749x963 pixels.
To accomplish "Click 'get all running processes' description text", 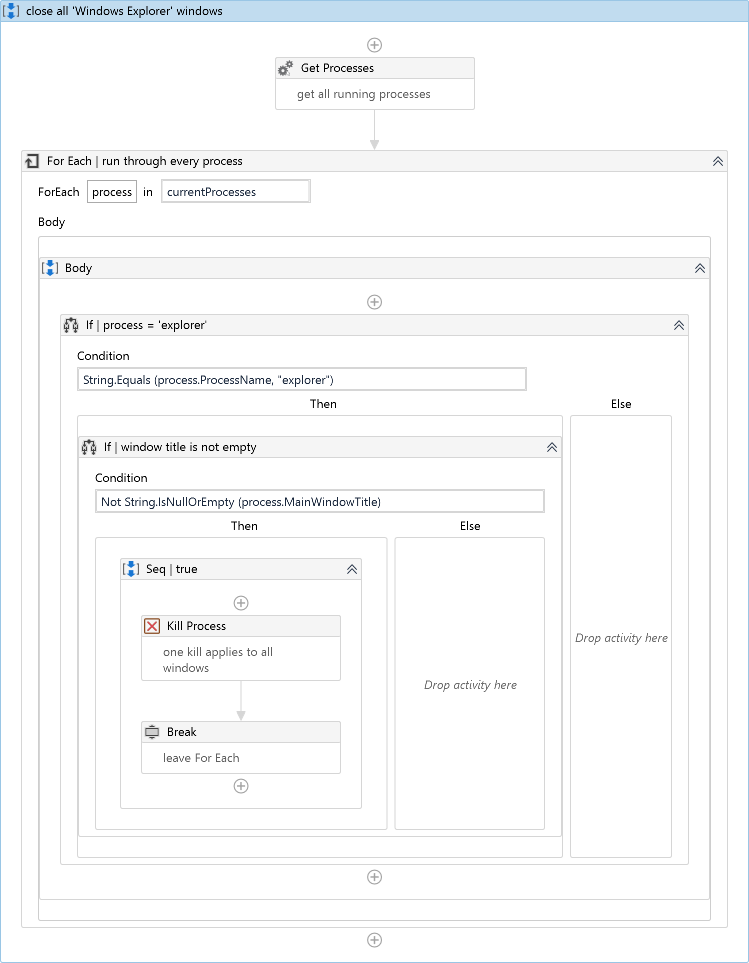I will [363, 94].
